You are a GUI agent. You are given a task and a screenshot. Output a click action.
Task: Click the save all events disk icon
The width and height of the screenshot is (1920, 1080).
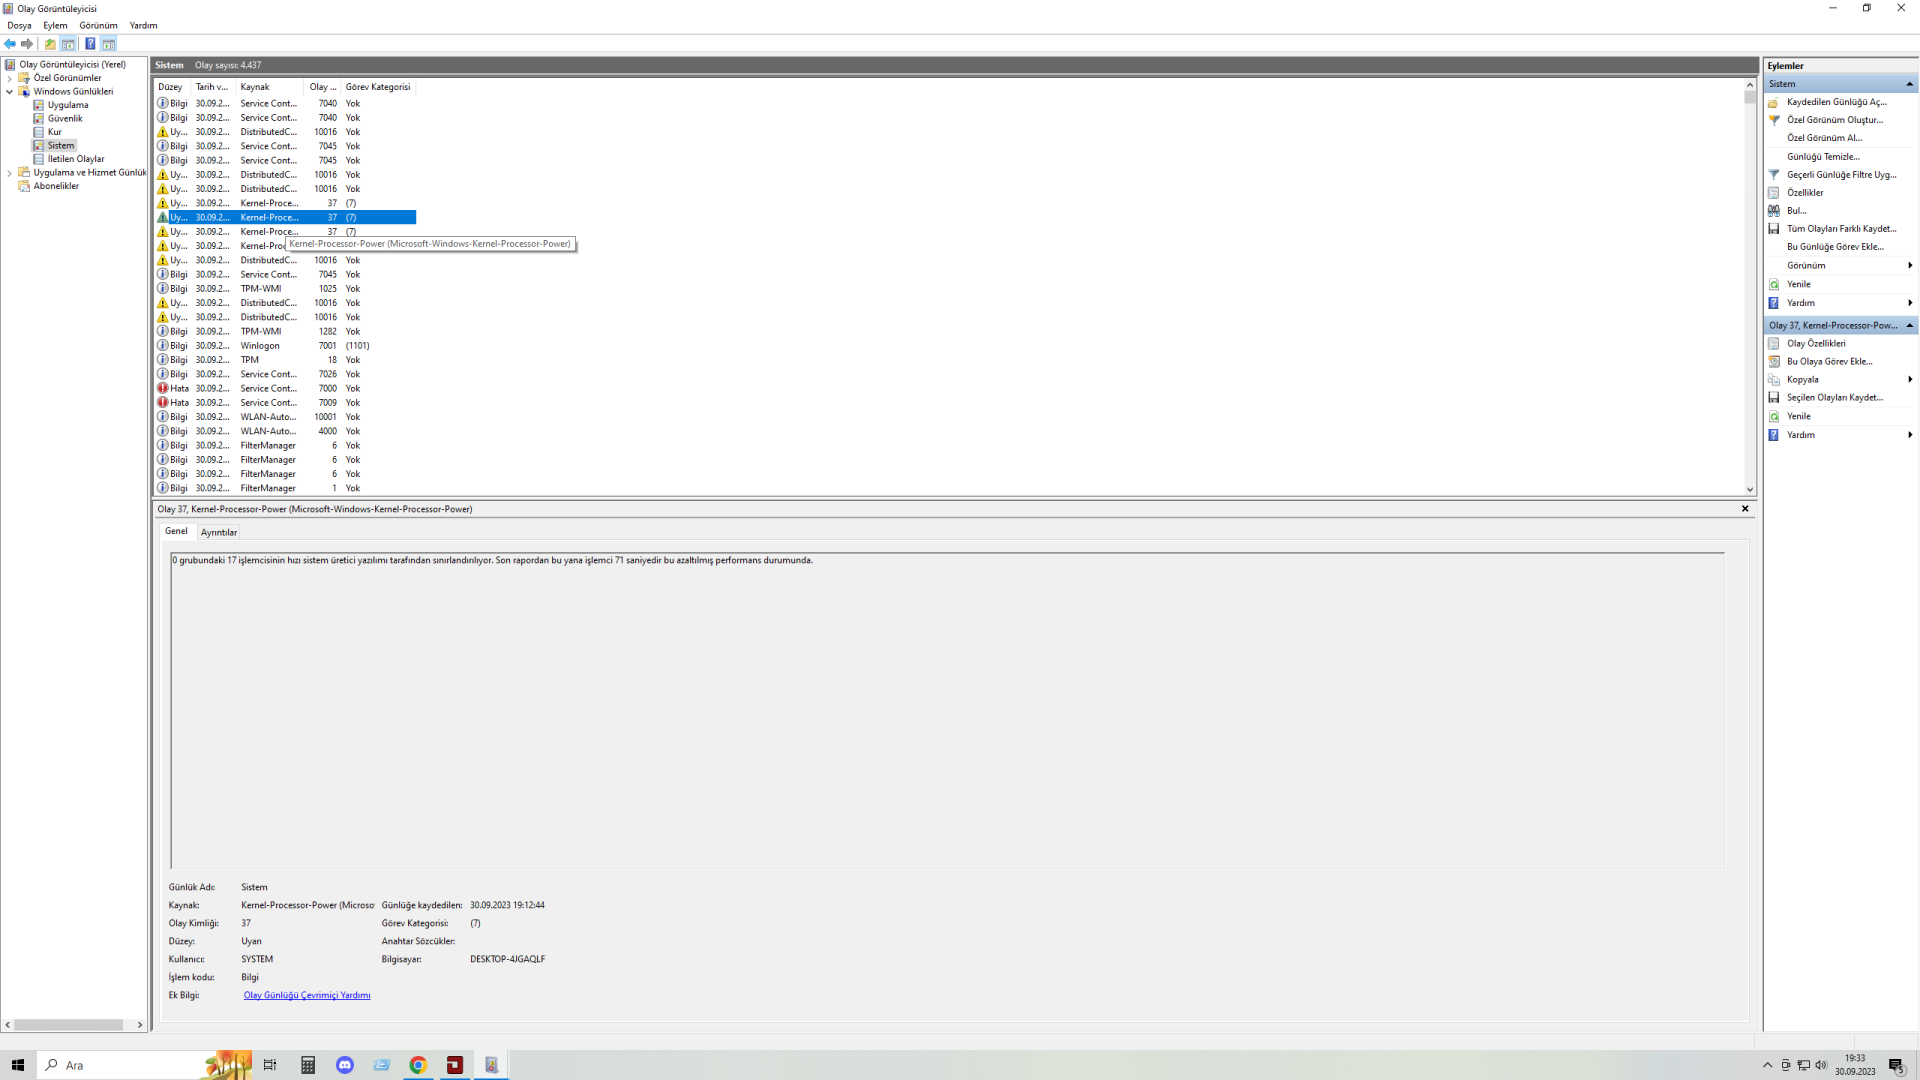click(1774, 229)
